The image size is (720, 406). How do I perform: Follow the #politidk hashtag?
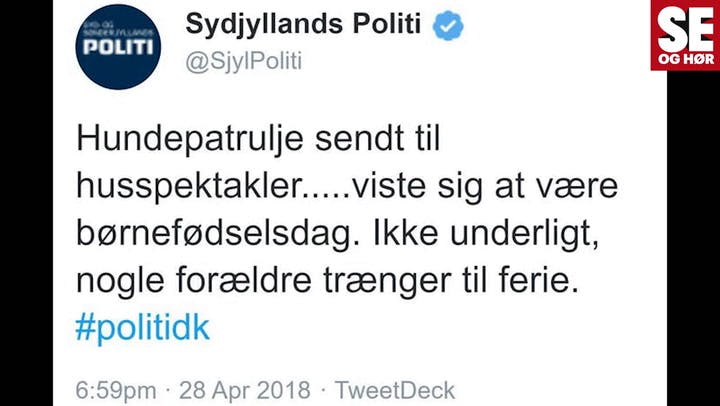[143, 329]
